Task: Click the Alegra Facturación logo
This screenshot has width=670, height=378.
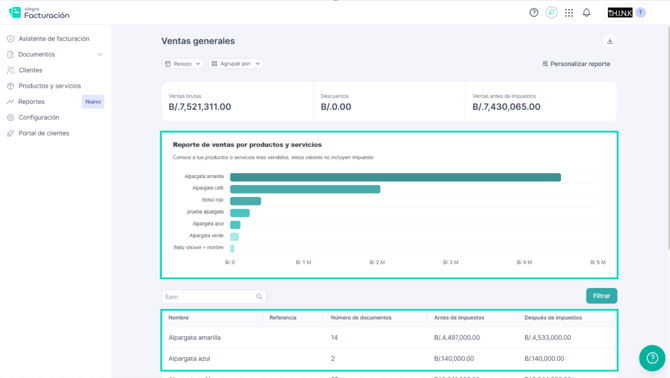Action: (39, 13)
